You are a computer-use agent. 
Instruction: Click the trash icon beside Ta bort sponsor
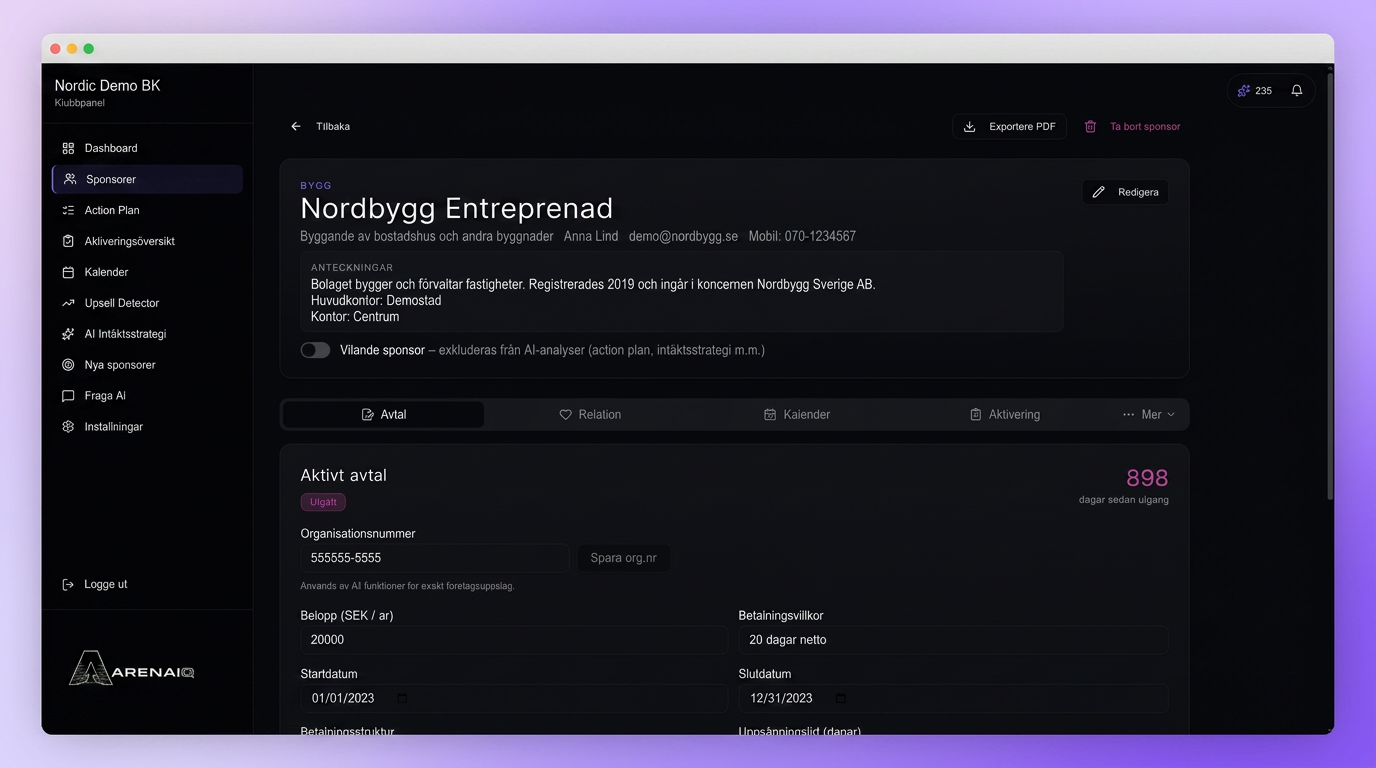[x=1090, y=127]
